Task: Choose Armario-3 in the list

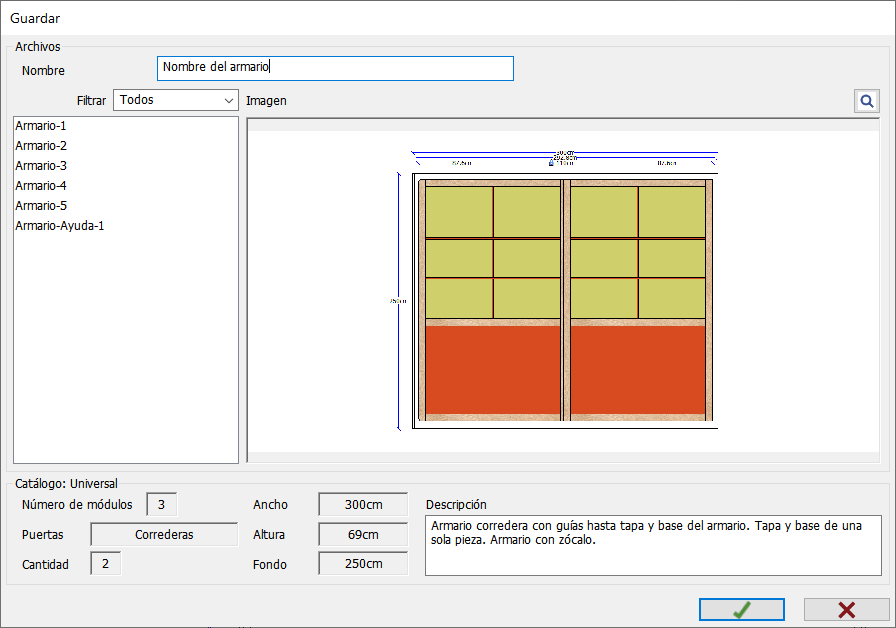Action: pyautogui.click(x=41, y=166)
